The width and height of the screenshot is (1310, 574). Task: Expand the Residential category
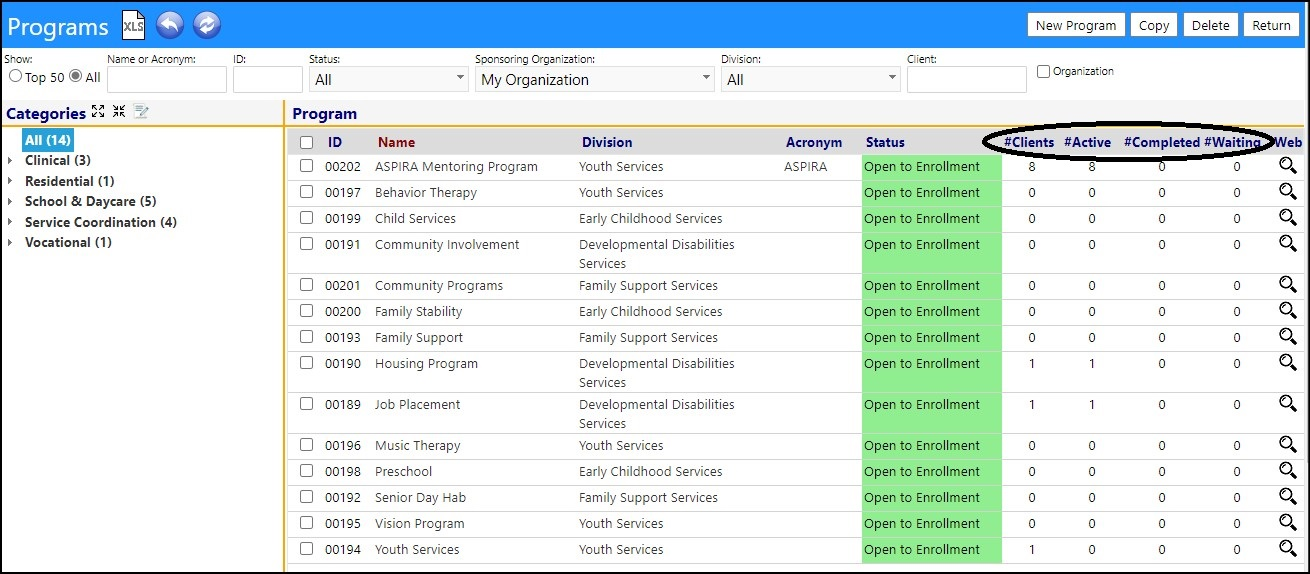pos(10,182)
